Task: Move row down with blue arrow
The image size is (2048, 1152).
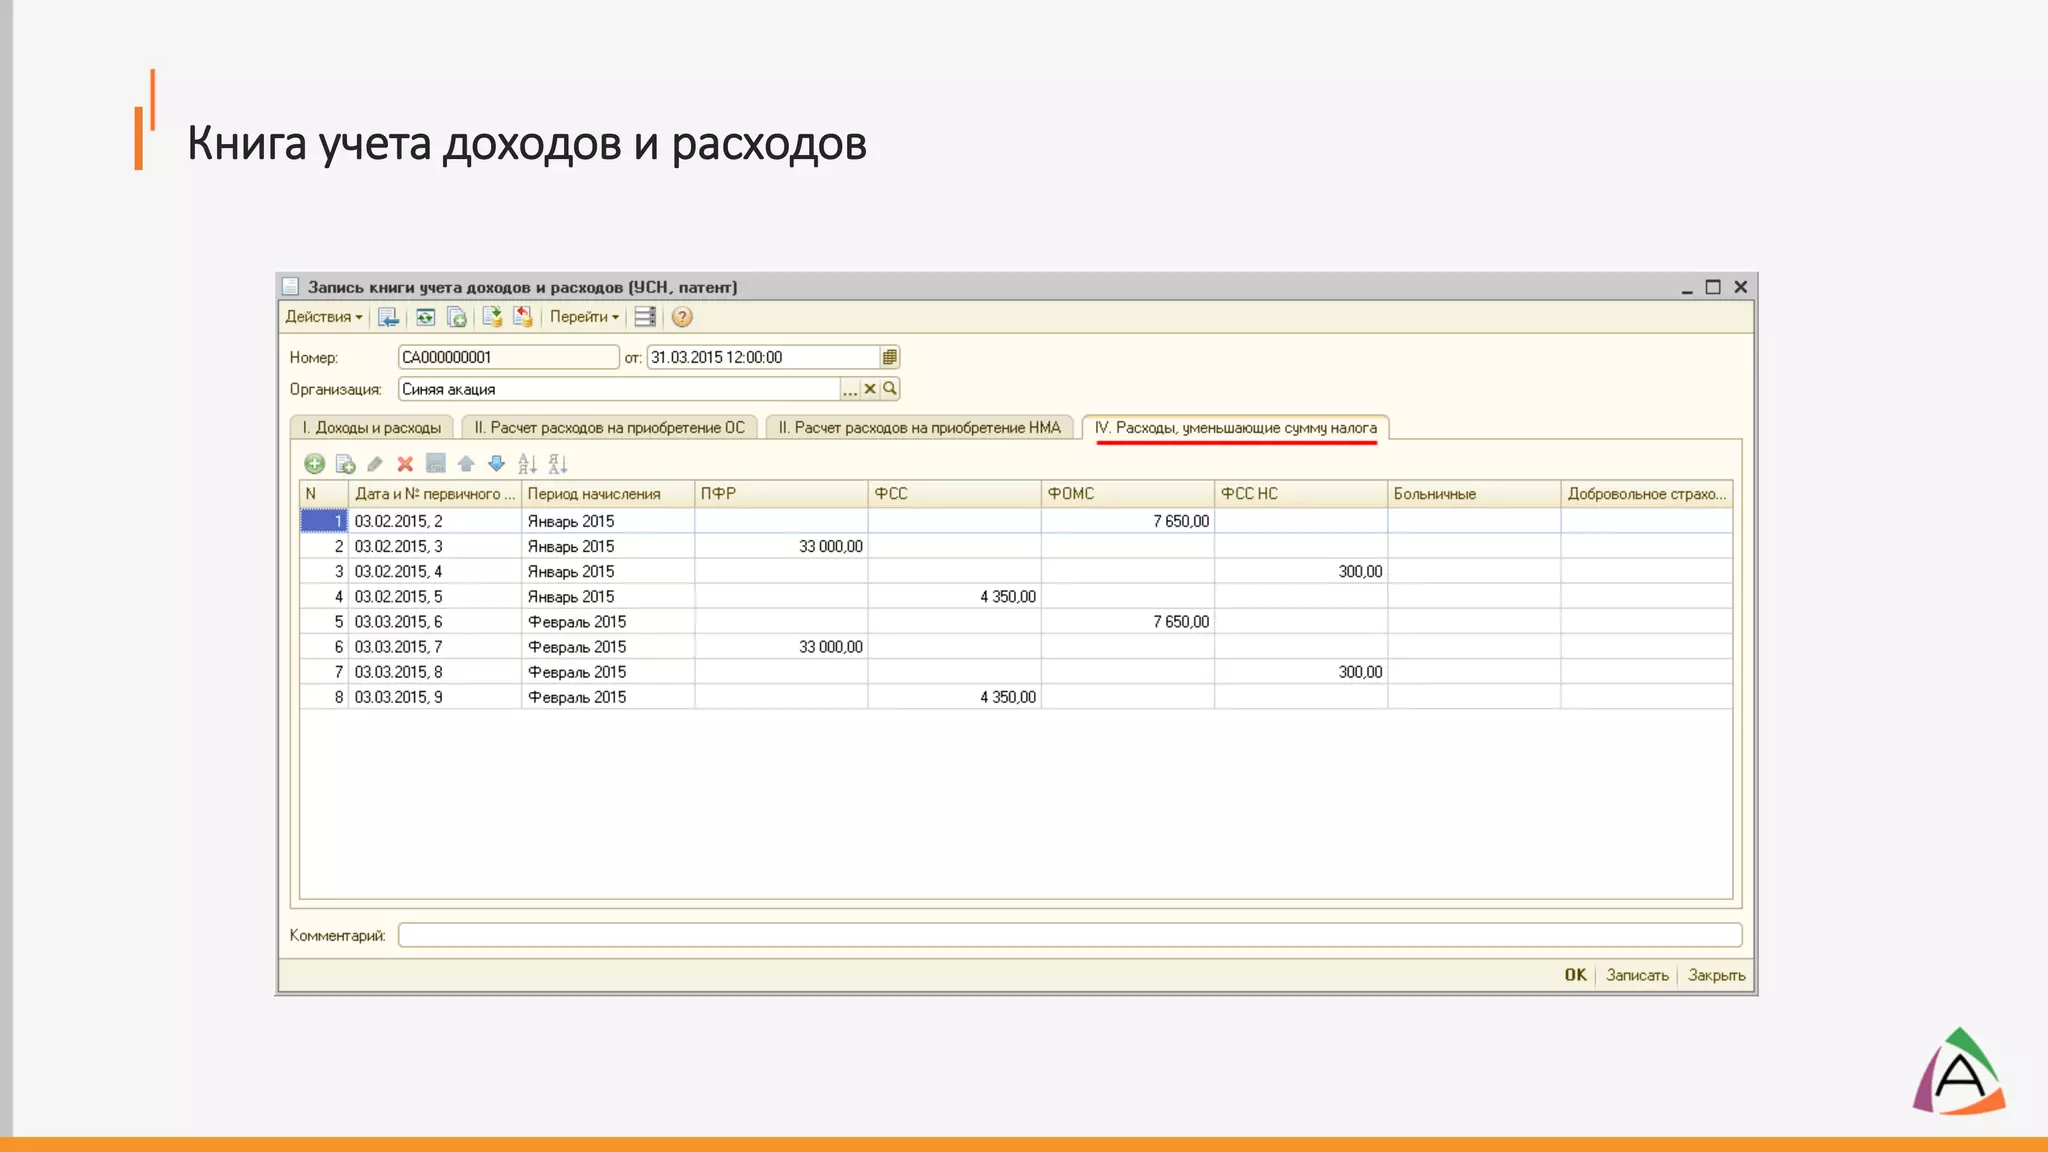Action: pyautogui.click(x=496, y=463)
